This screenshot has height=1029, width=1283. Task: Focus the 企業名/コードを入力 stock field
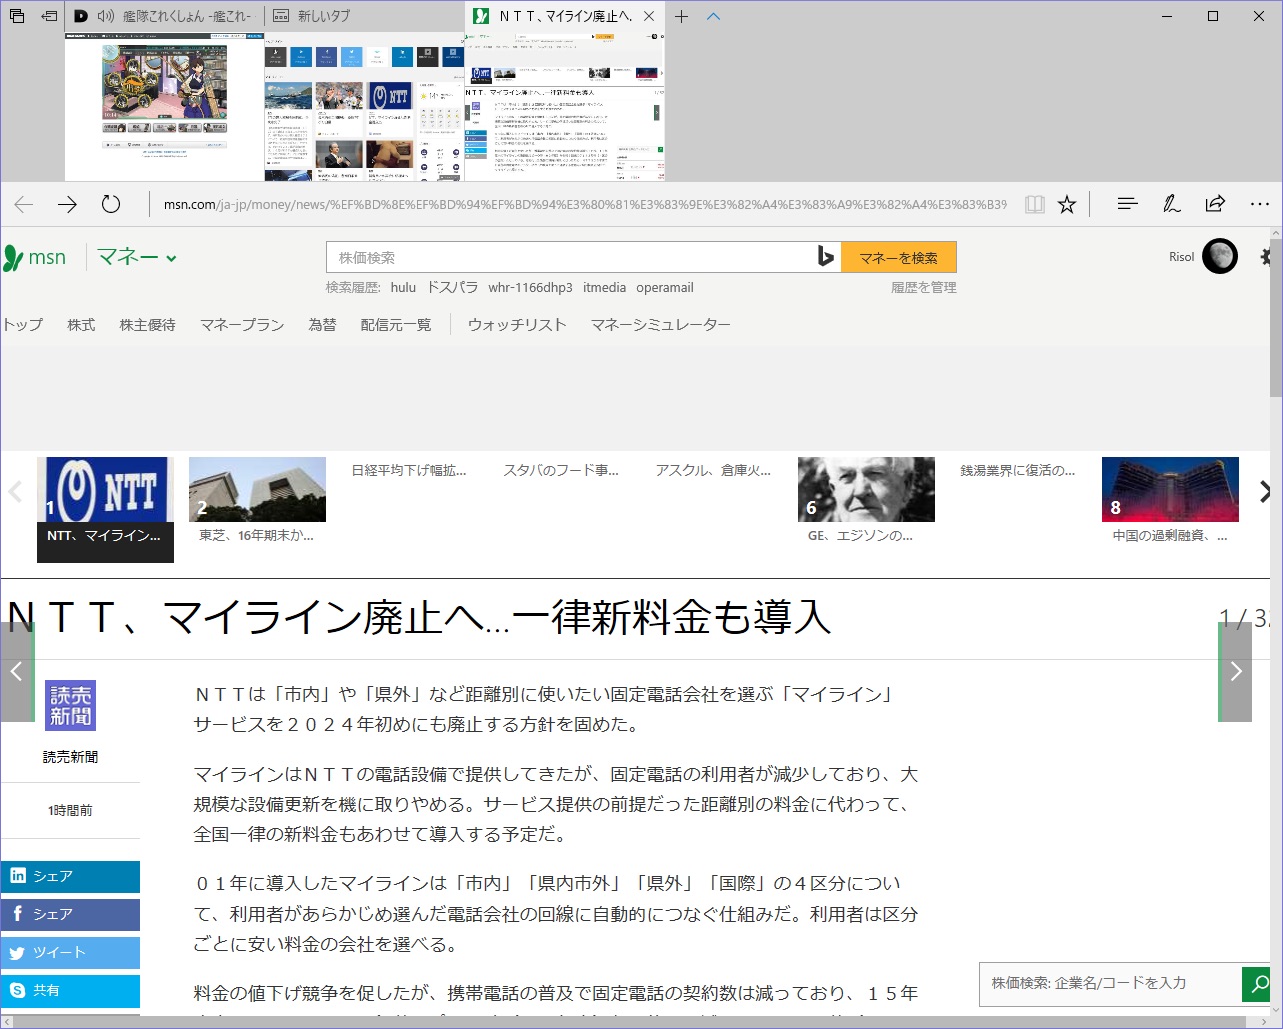point(1110,984)
